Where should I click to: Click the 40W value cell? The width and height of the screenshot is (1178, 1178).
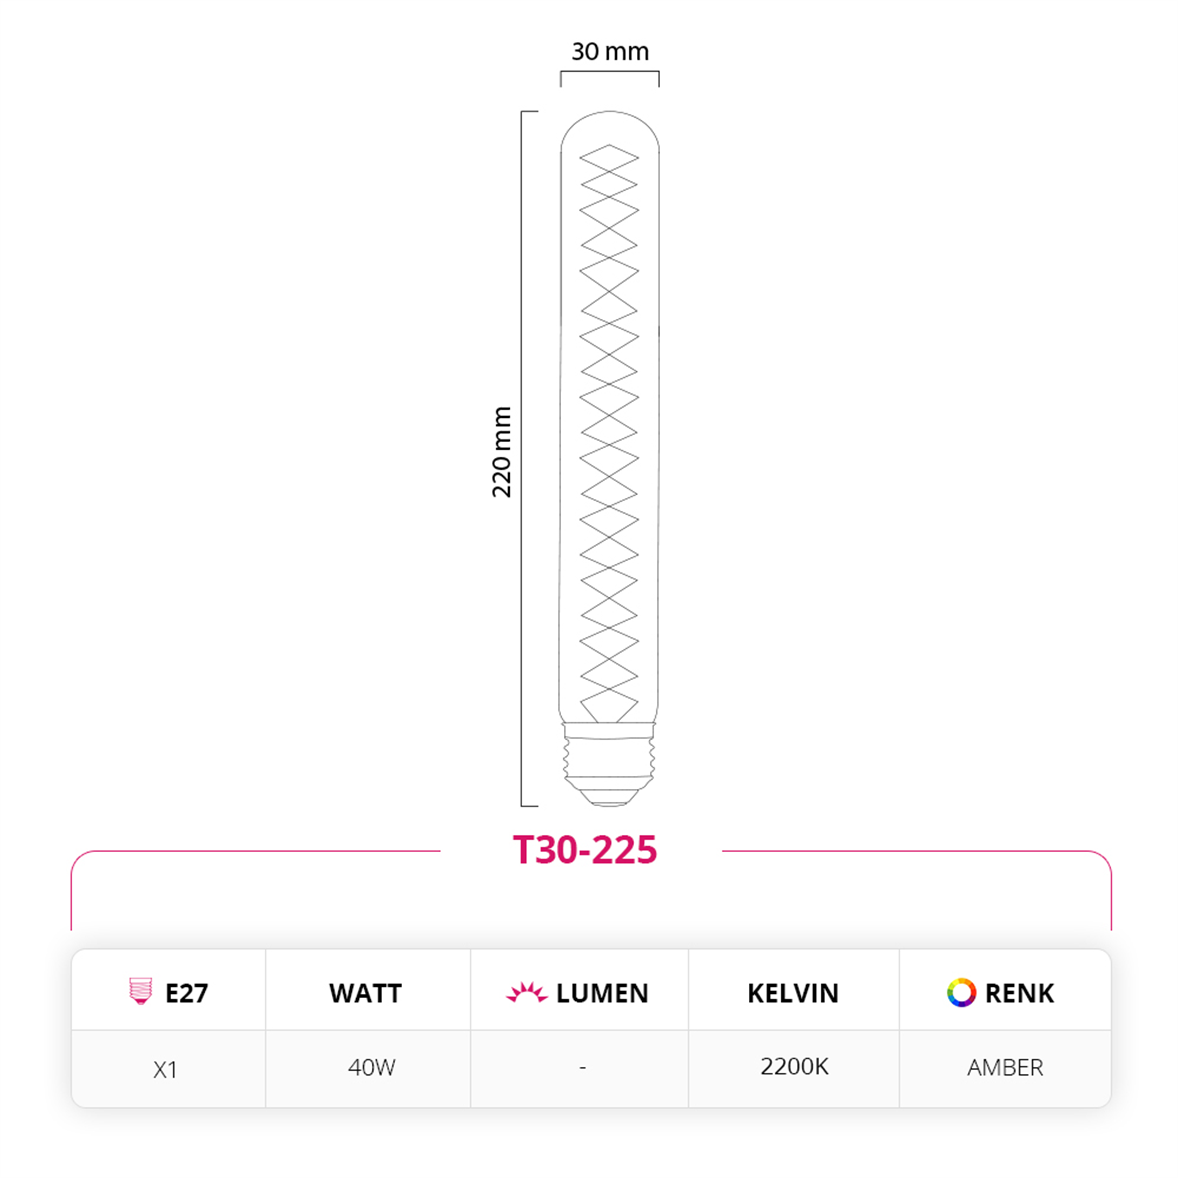371,1067
